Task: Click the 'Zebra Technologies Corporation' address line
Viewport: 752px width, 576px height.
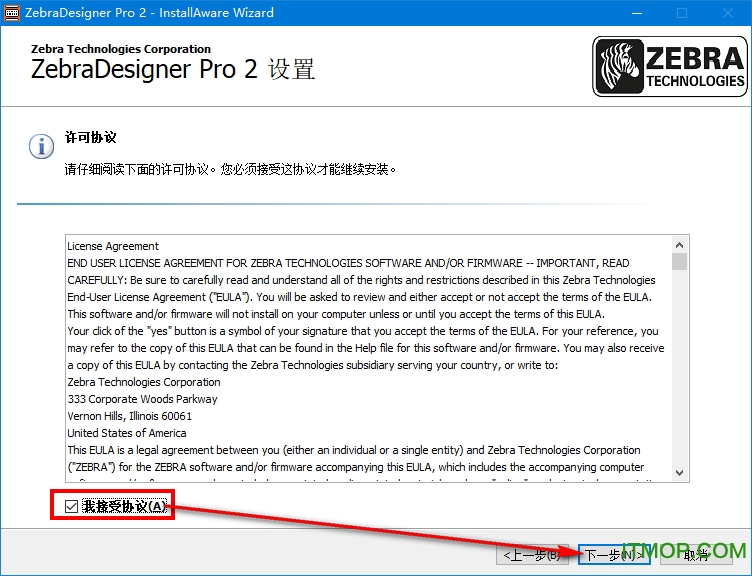Action: tap(144, 382)
